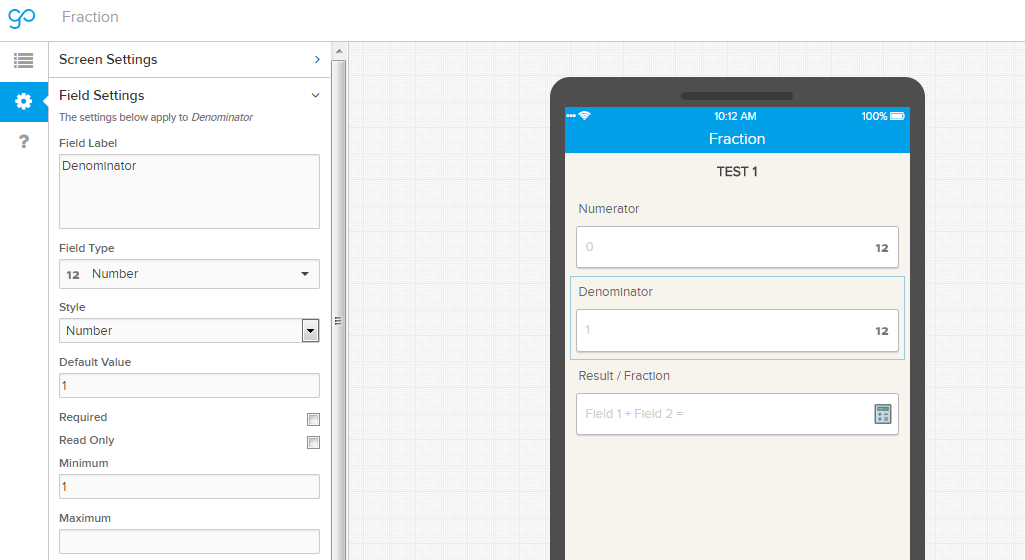Open the help question mark icon
The image size is (1025, 560).
tap(23, 142)
